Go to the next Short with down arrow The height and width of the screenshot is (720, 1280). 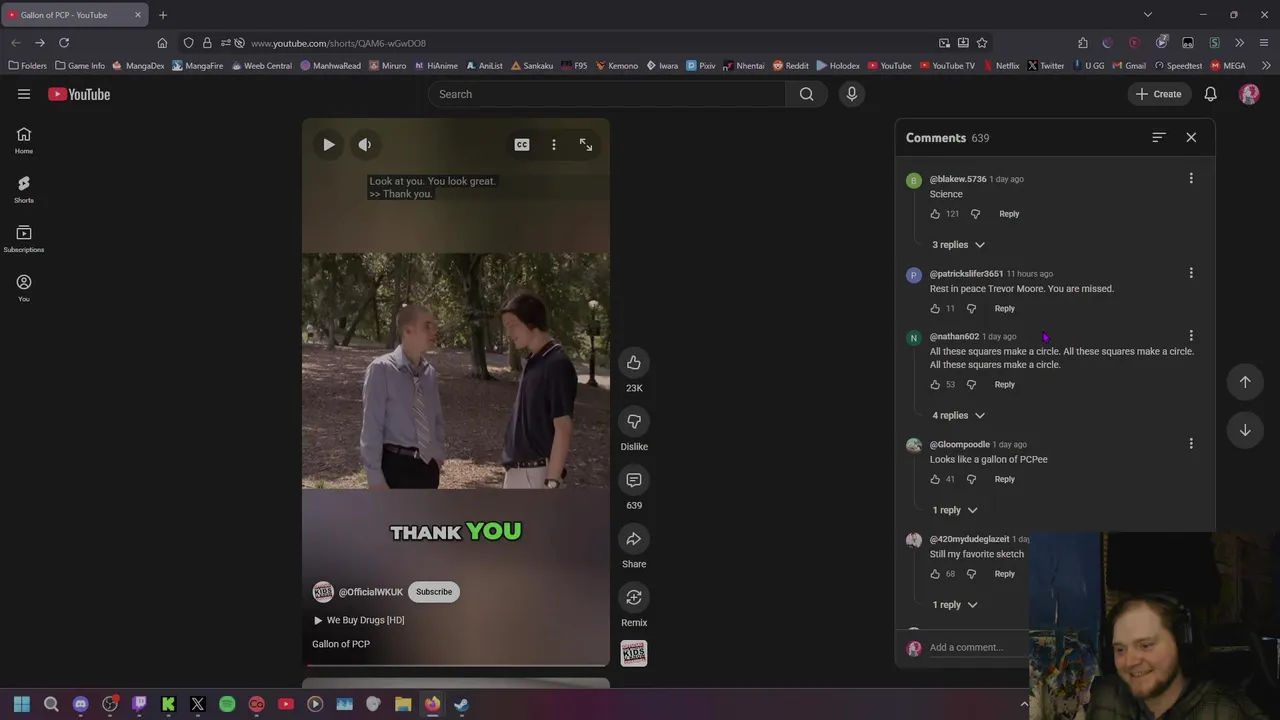[1245, 431]
